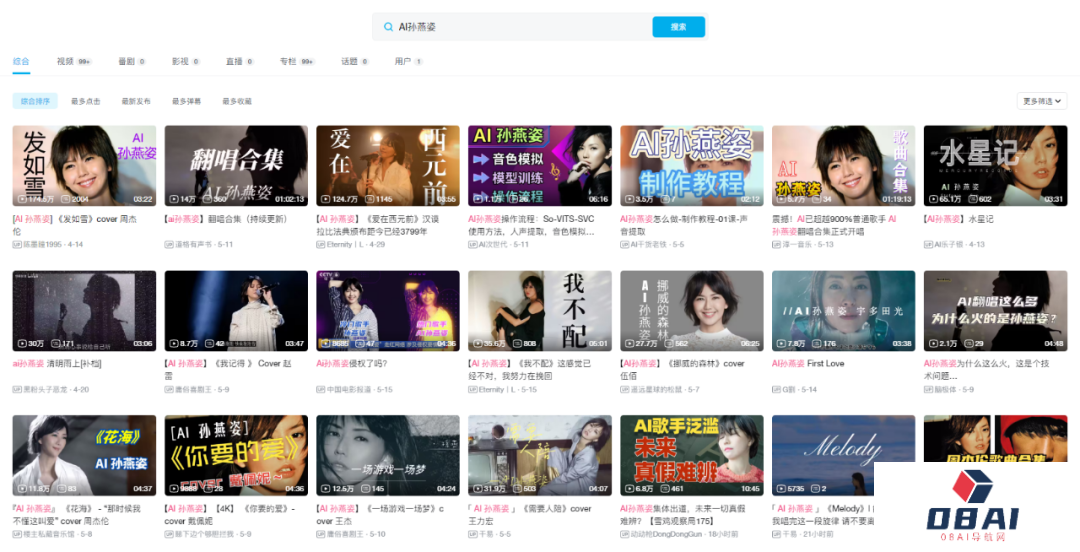Click play-count icon on 发如雪 thumbnail
This screenshot has height=552, width=1080.
click(x=21, y=199)
